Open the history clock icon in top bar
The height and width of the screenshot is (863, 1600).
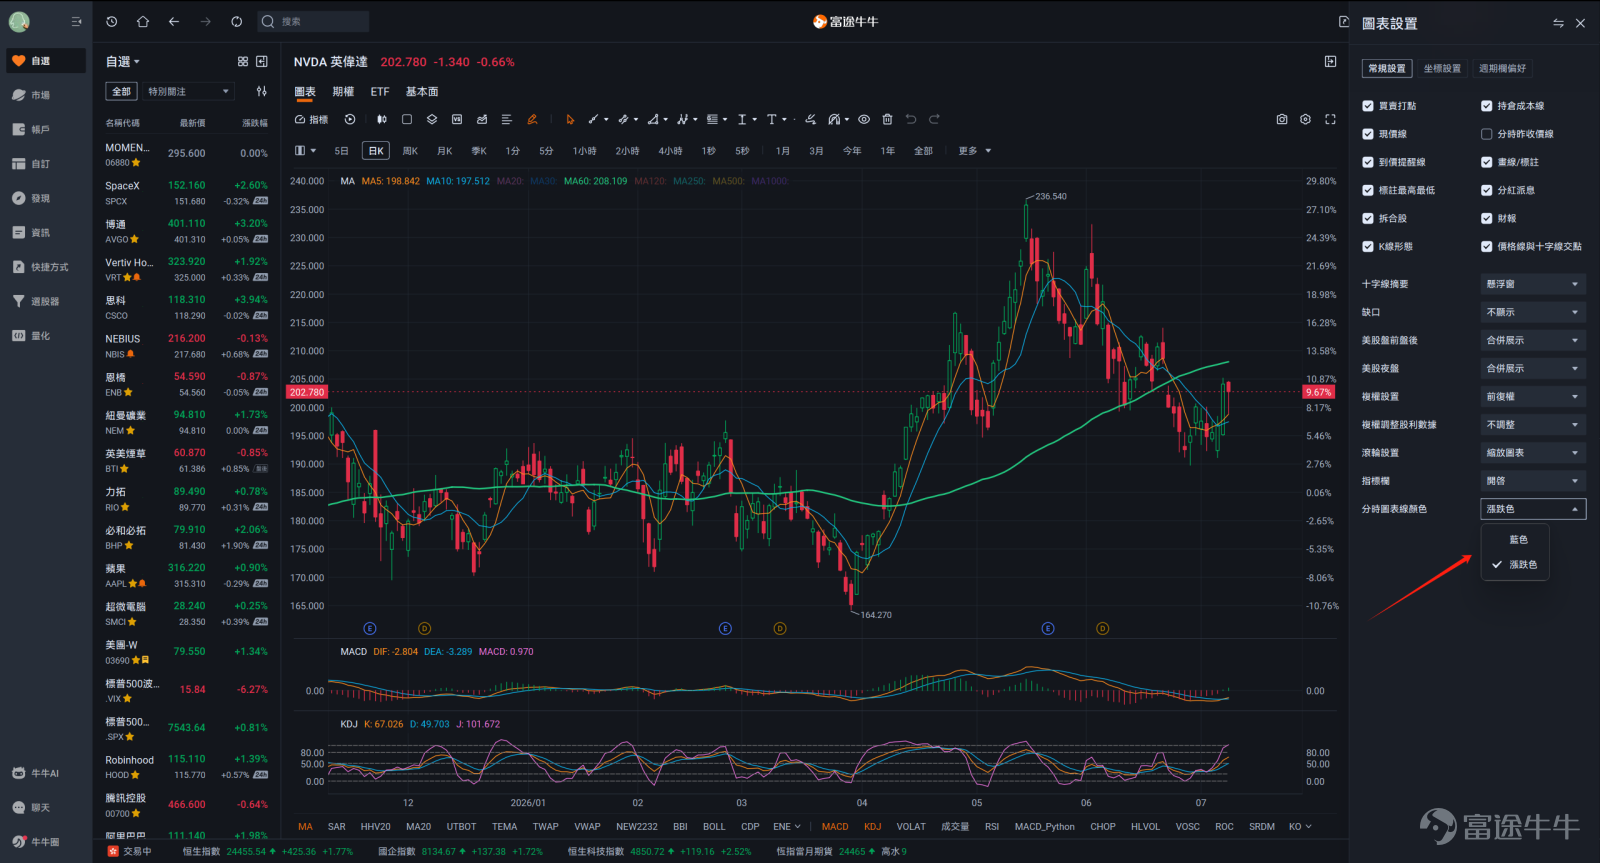coord(111,21)
